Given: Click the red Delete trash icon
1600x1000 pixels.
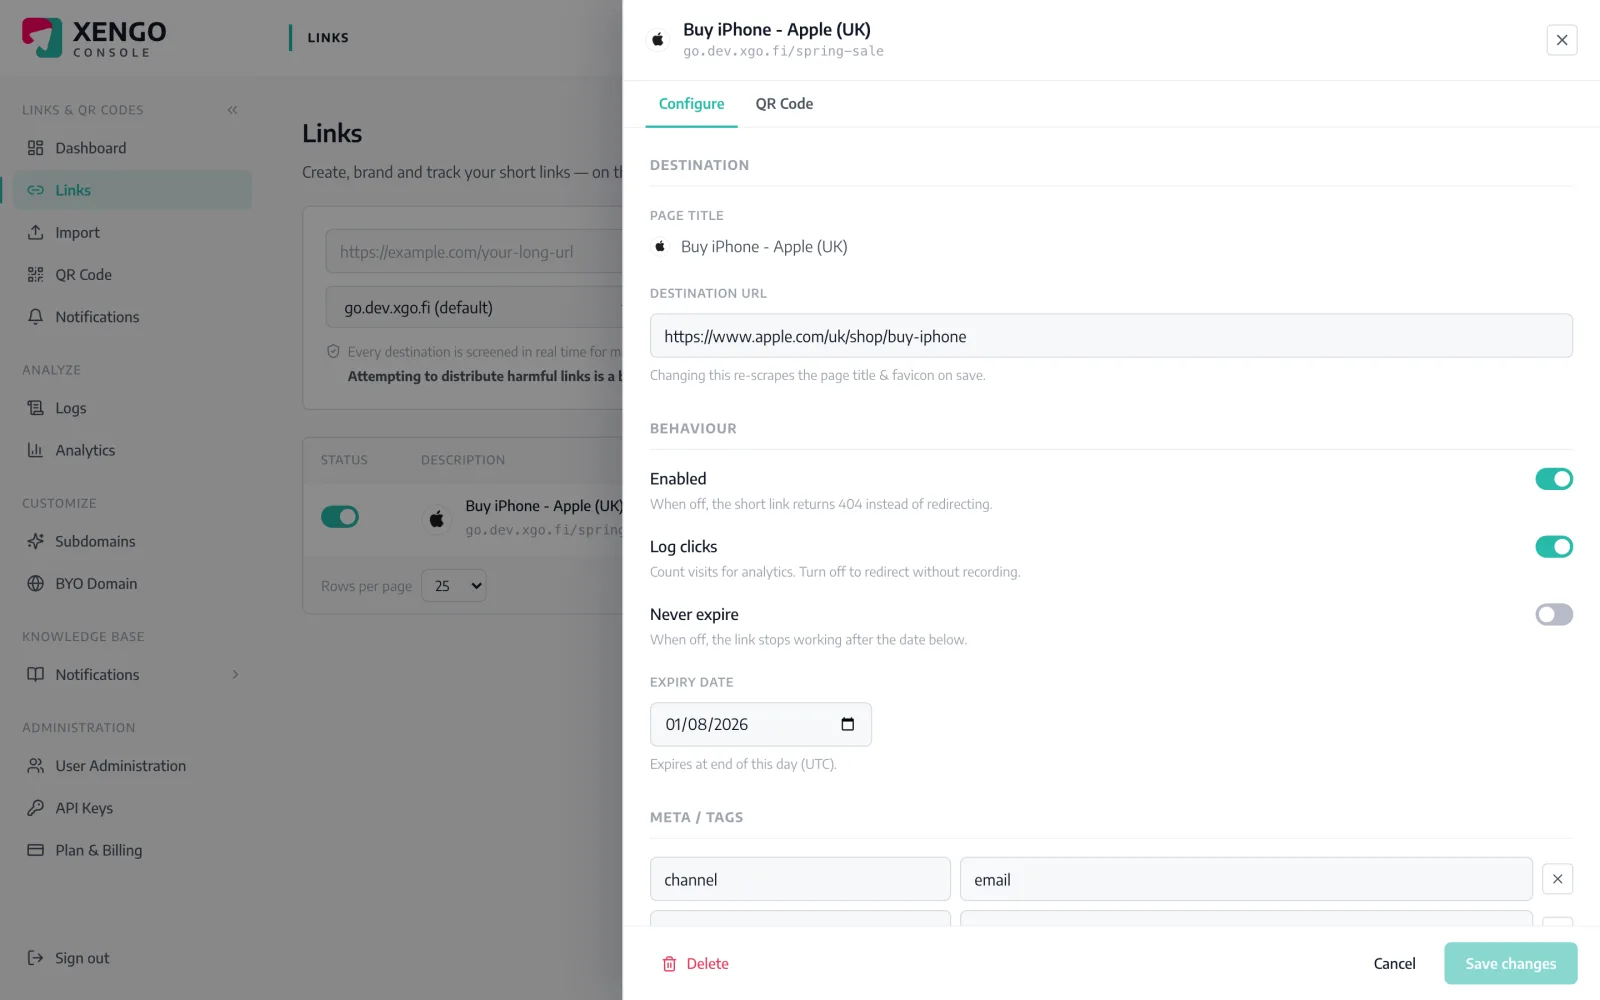Looking at the screenshot, I should tap(669, 964).
